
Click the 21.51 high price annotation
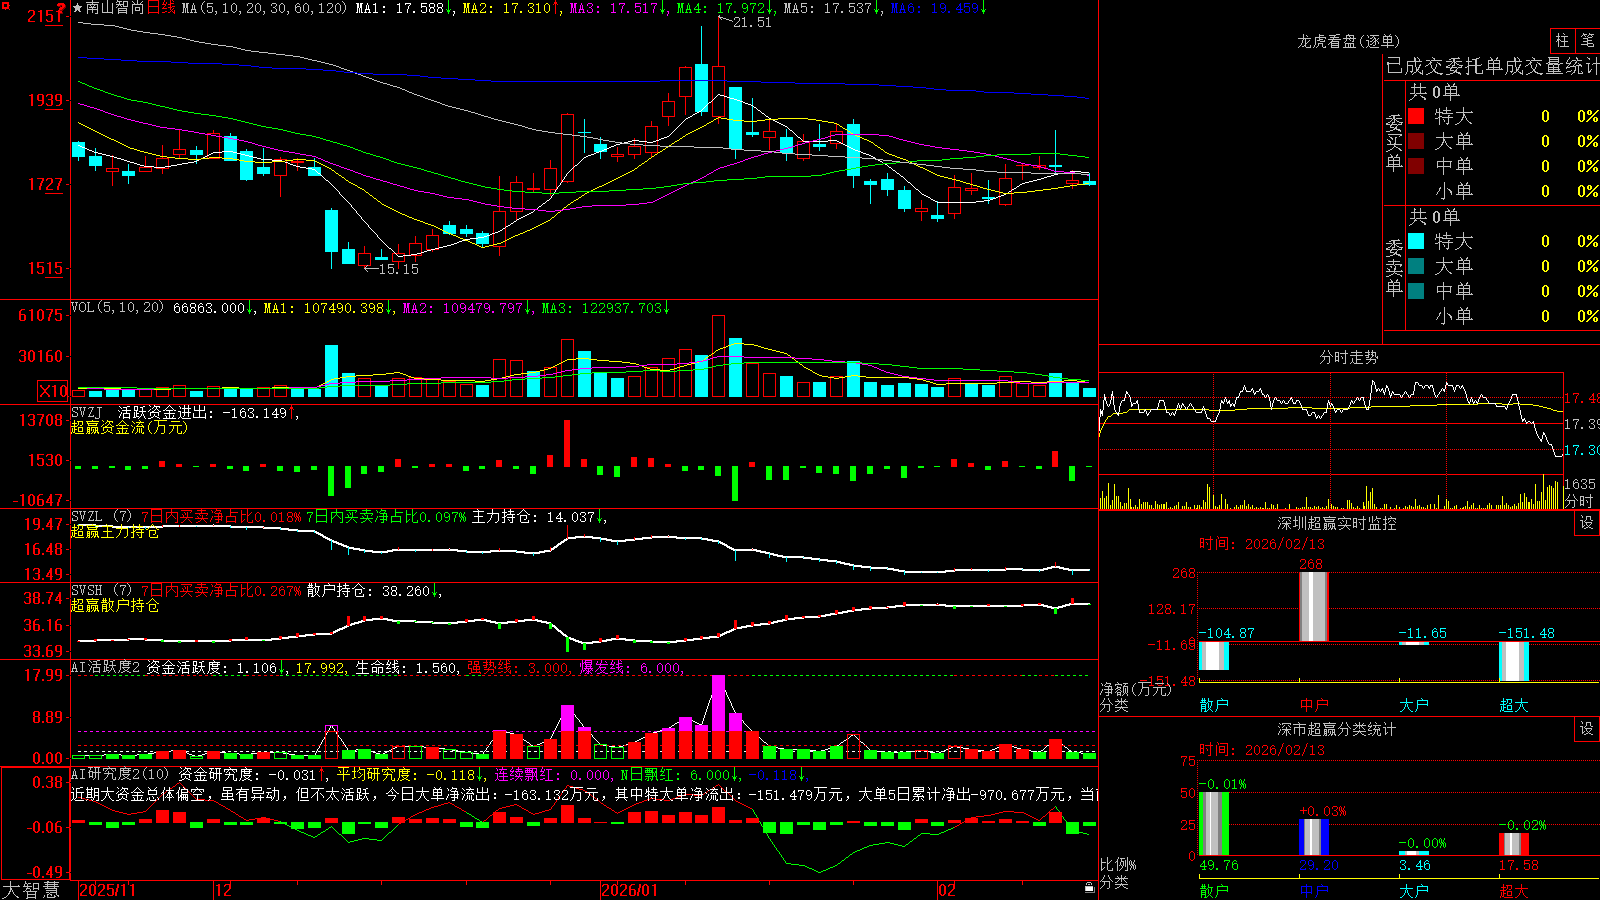(752, 22)
